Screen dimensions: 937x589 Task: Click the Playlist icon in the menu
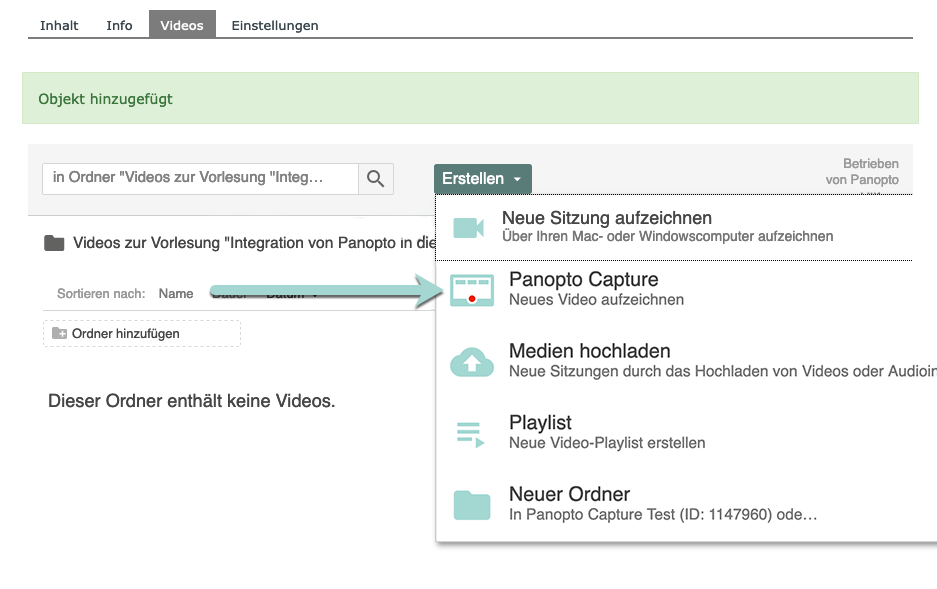[470, 433]
